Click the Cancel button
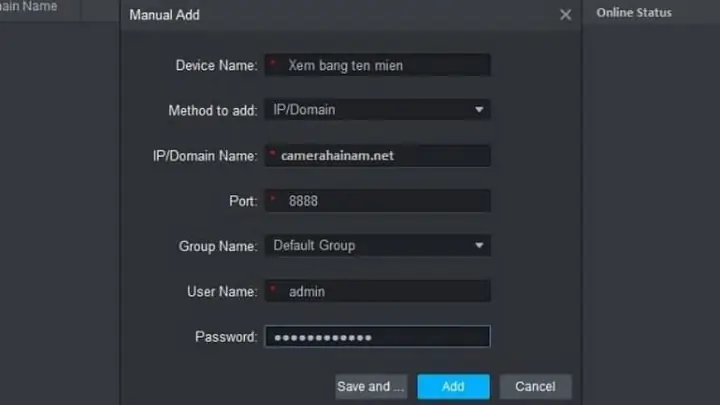Image resolution: width=720 pixels, height=405 pixels. pyautogui.click(x=535, y=386)
